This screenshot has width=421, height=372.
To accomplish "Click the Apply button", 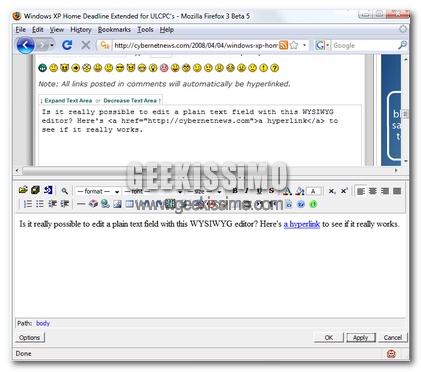I will (361, 337).
